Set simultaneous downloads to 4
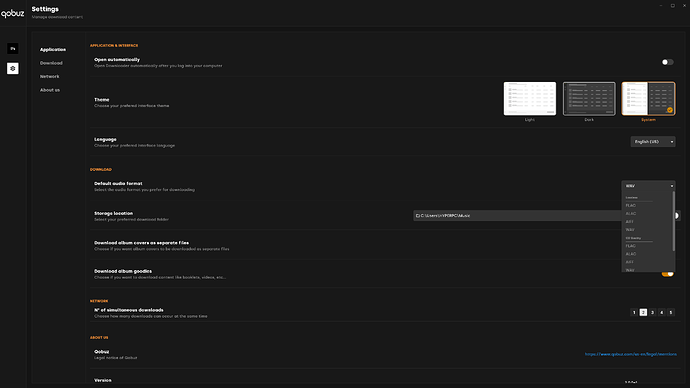 (x=661, y=312)
